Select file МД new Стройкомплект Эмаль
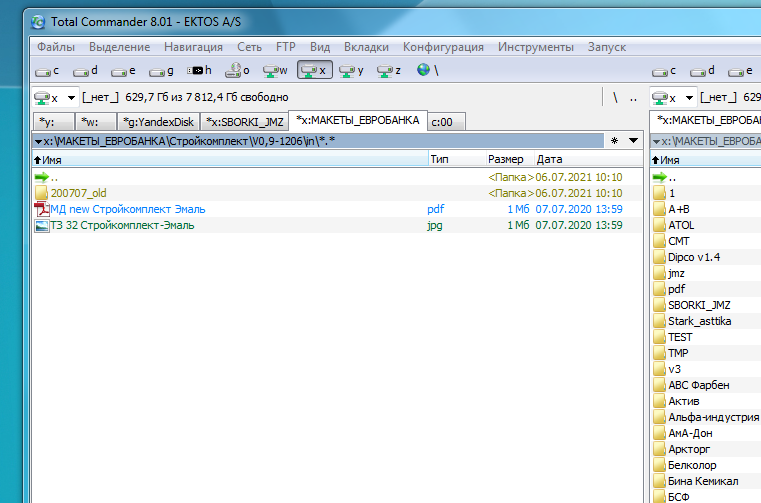Image resolution: width=761 pixels, height=503 pixels. click(x=128, y=209)
